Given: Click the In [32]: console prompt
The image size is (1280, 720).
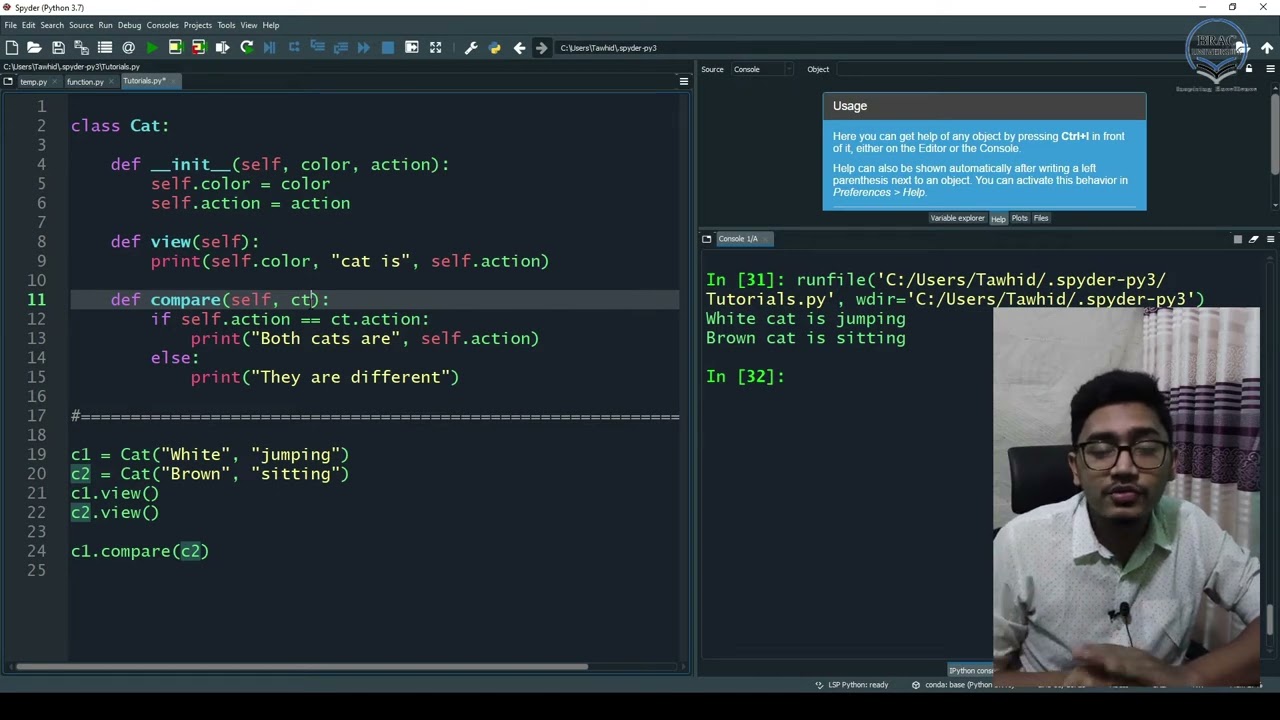Looking at the screenshot, I should pos(745,377).
